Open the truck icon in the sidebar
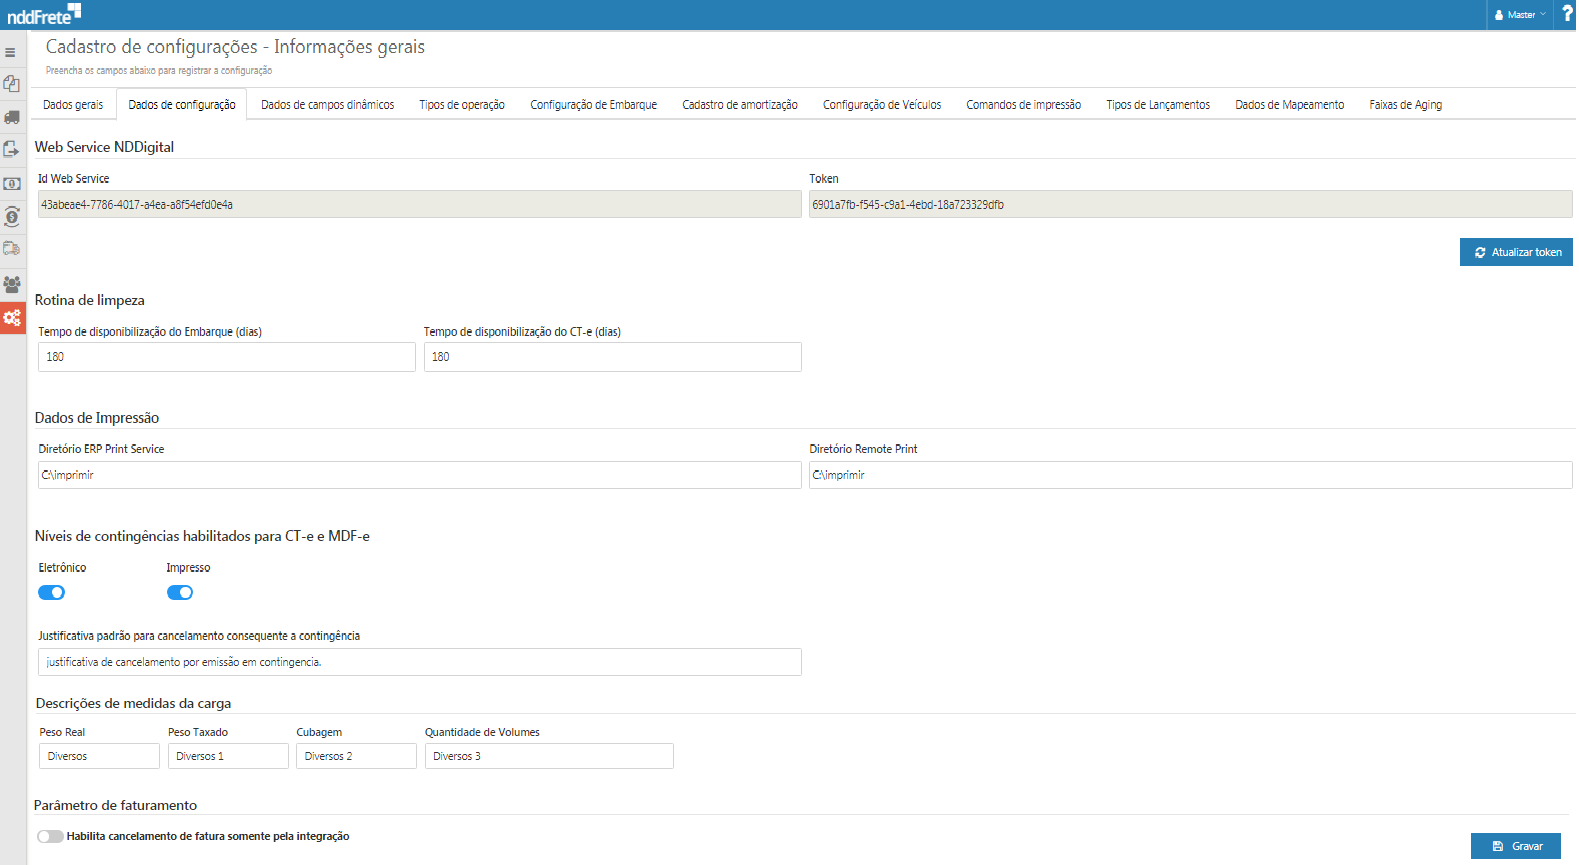 [x=12, y=117]
